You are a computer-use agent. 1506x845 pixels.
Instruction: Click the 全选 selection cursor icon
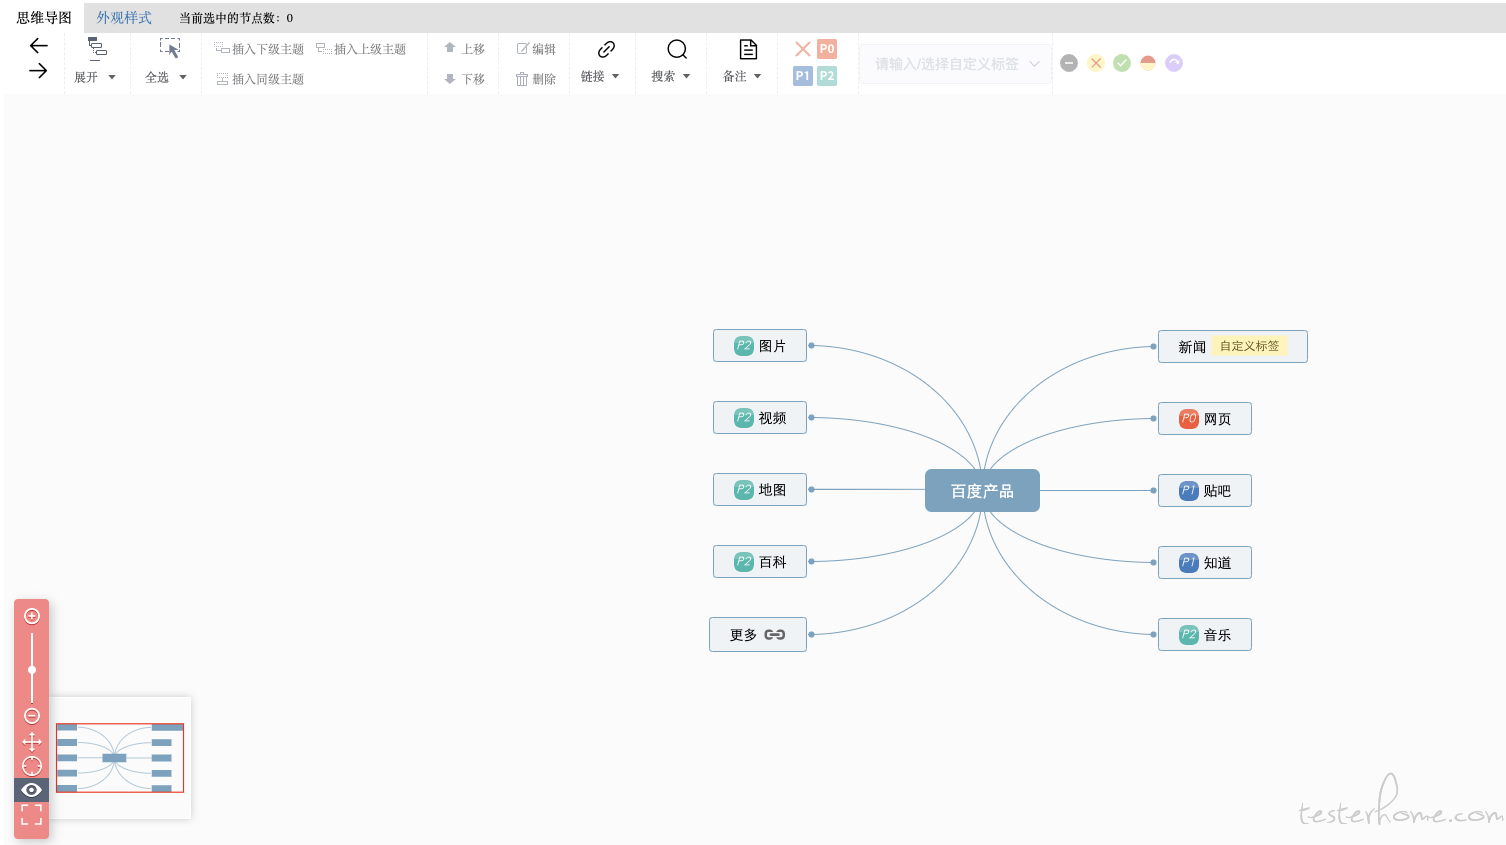click(x=170, y=48)
